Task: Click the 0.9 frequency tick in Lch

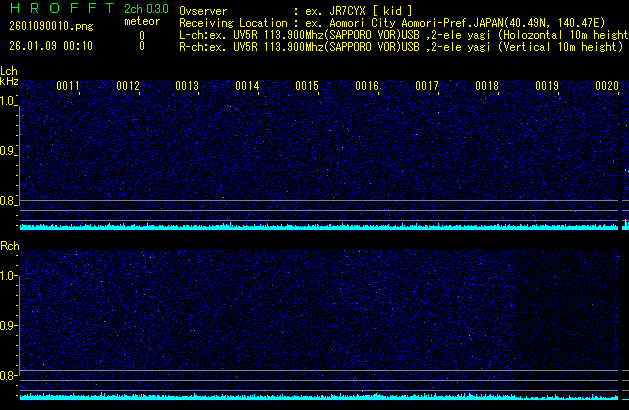Action: click(9, 151)
